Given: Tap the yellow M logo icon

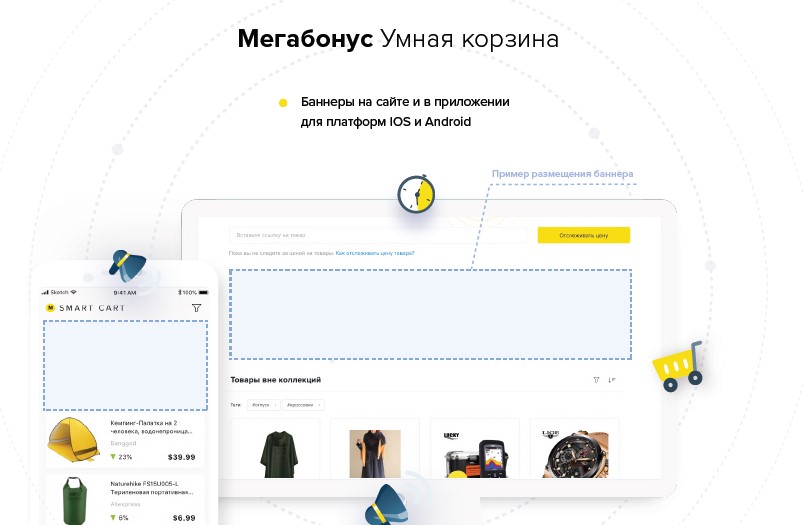Looking at the screenshot, I should tap(50, 308).
